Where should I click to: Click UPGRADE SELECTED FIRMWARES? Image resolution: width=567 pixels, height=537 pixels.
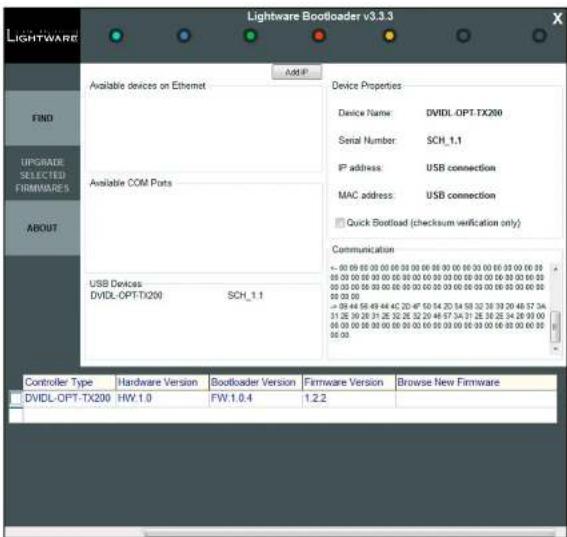(42, 175)
